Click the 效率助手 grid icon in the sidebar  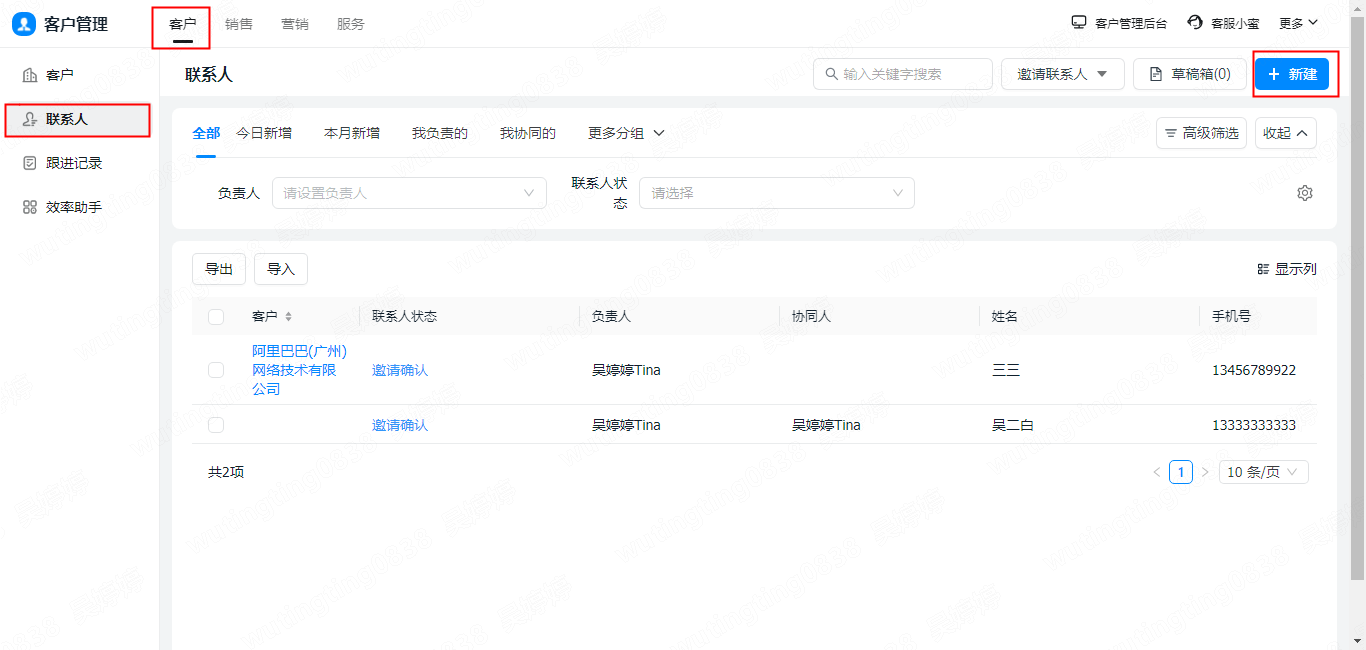30,207
